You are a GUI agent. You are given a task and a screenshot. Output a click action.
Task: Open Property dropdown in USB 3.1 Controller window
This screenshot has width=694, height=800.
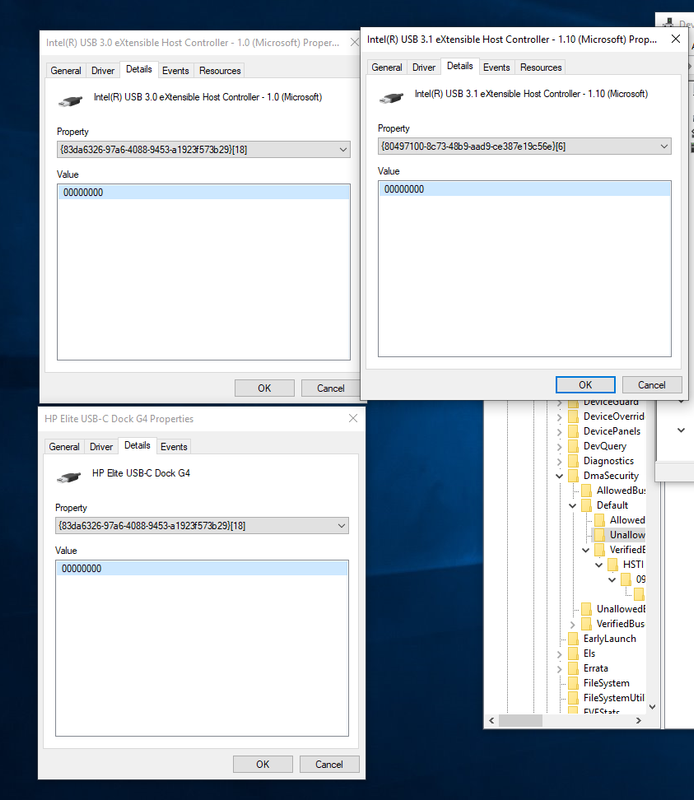525,146
